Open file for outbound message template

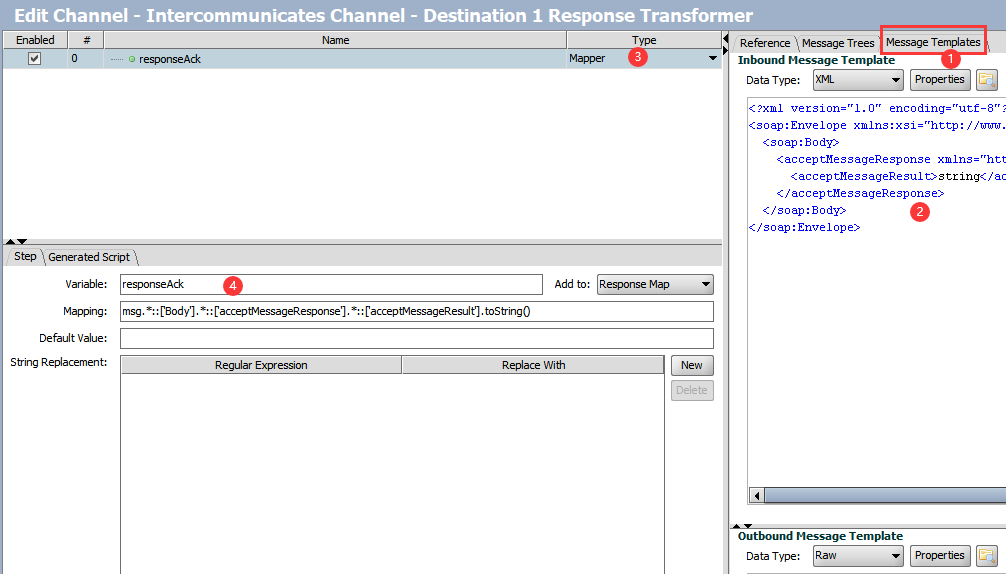click(986, 555)
